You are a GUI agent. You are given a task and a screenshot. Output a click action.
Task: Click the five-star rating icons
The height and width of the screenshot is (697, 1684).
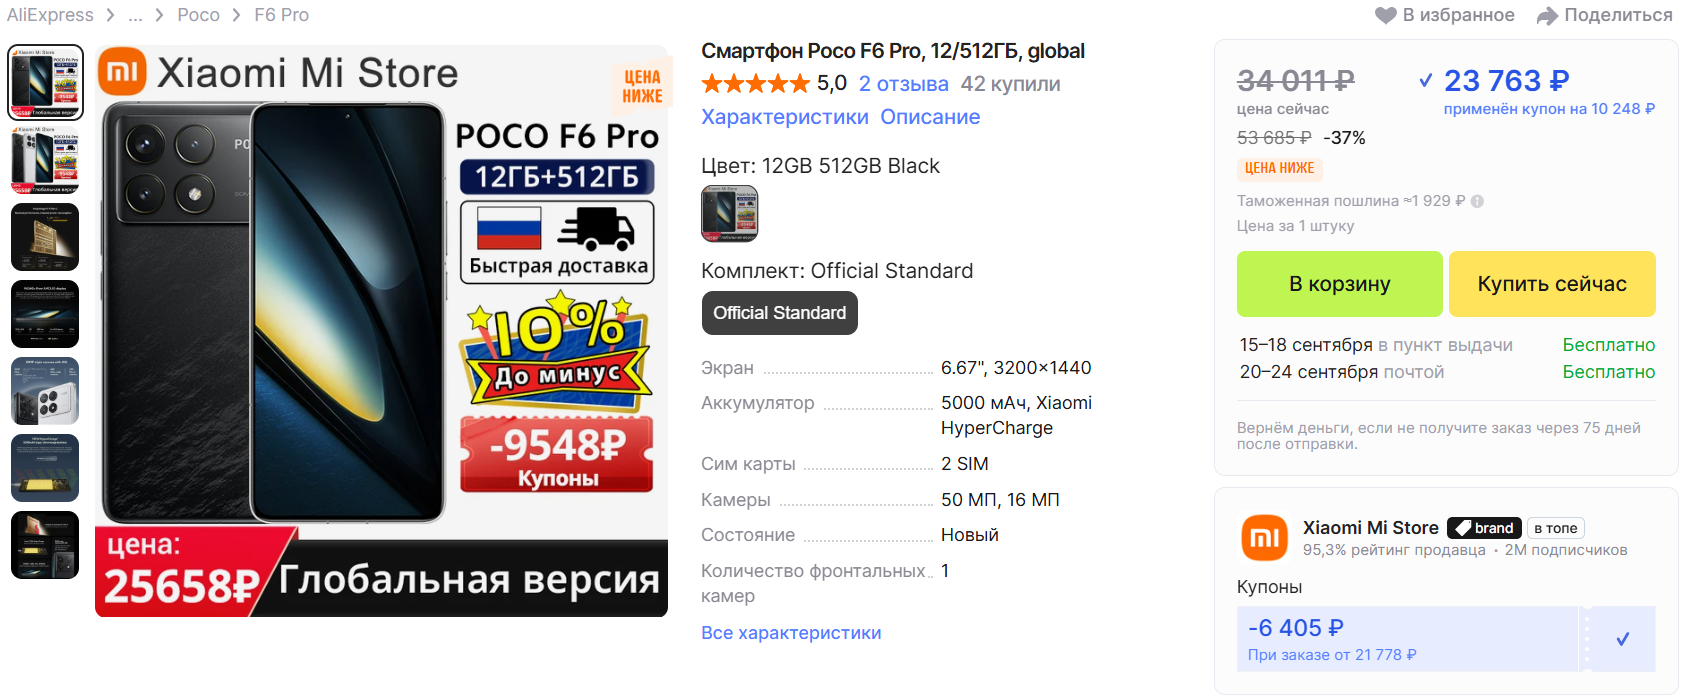756,84
